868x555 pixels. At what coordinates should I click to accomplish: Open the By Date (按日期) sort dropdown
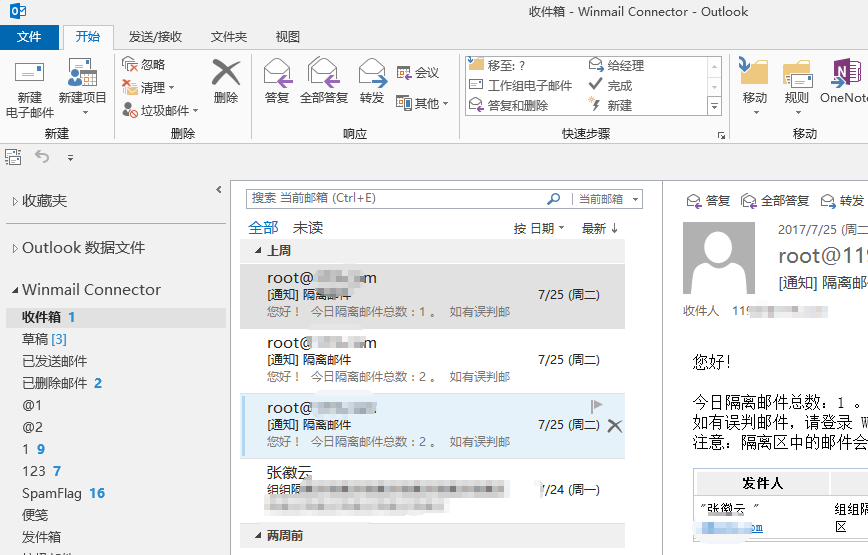click(539, 229)
